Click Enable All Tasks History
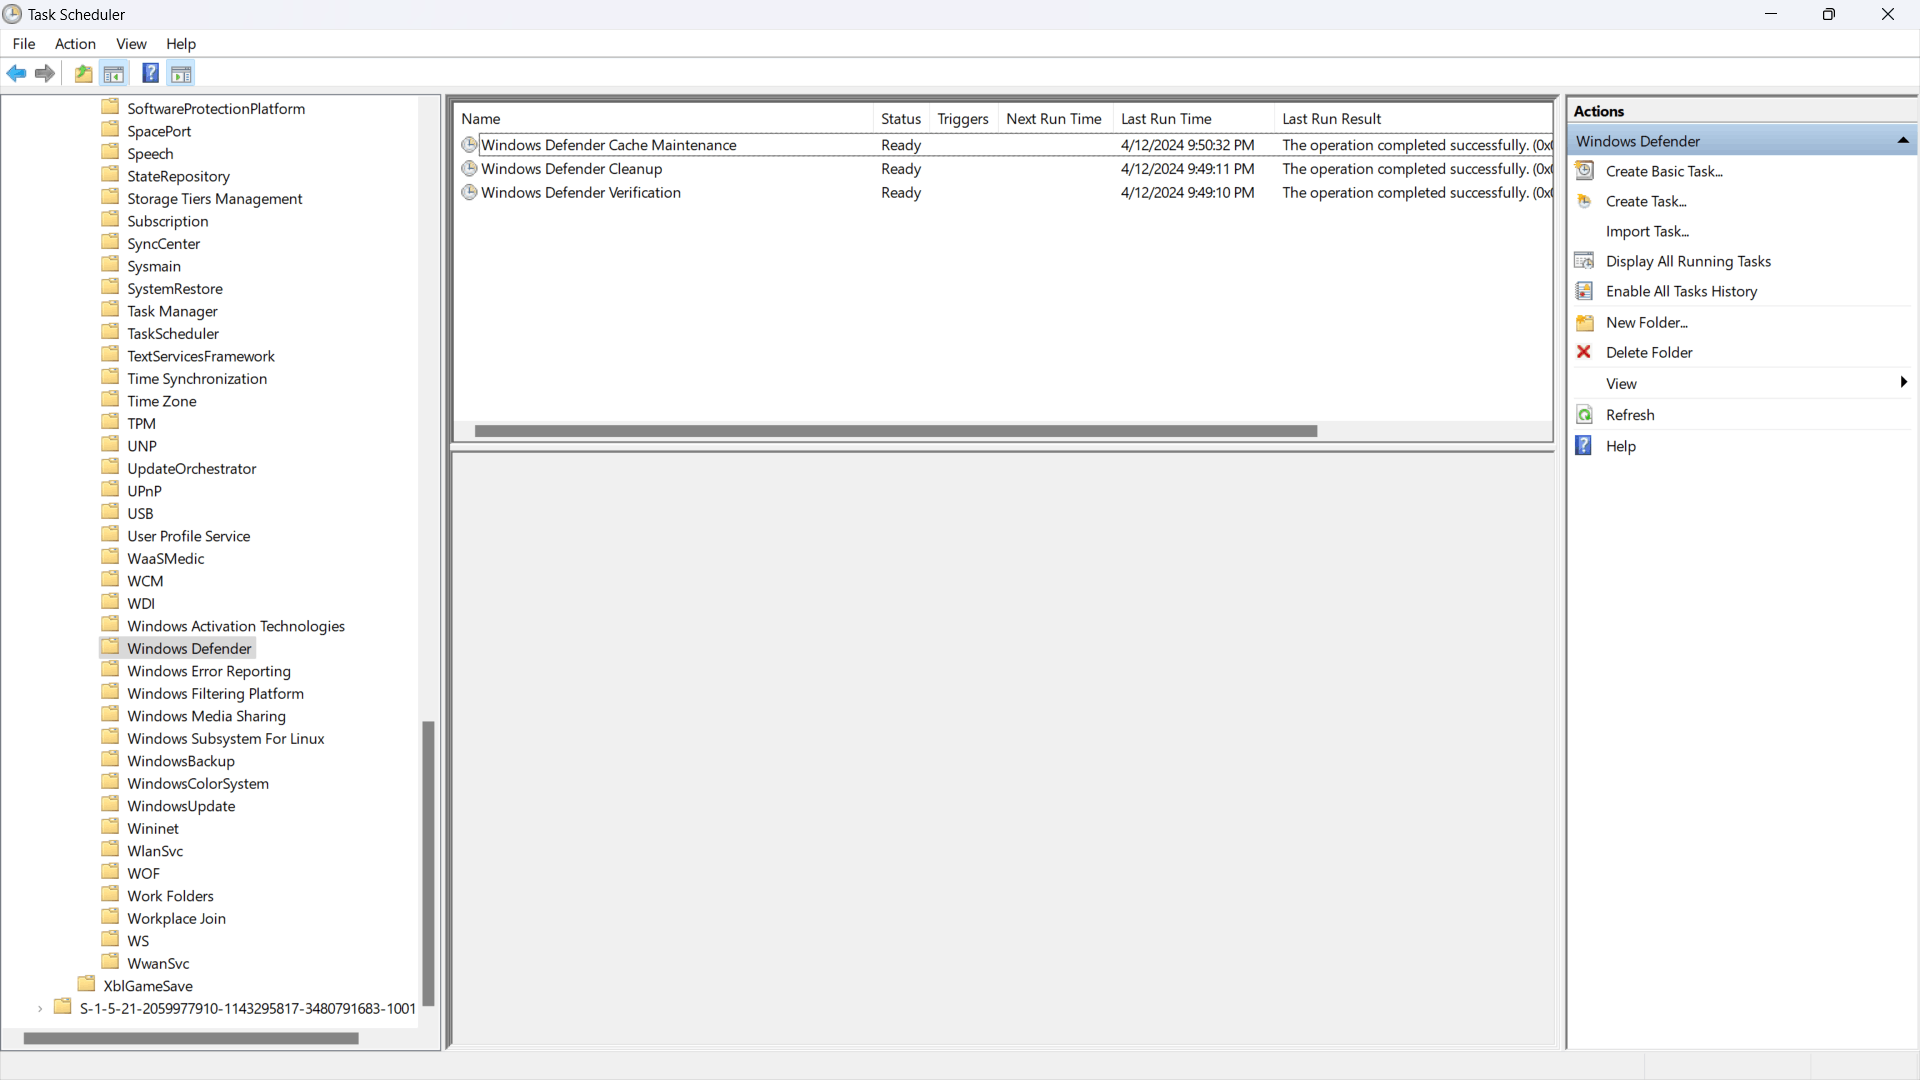1920x1080 pixels. (1681, 291)
